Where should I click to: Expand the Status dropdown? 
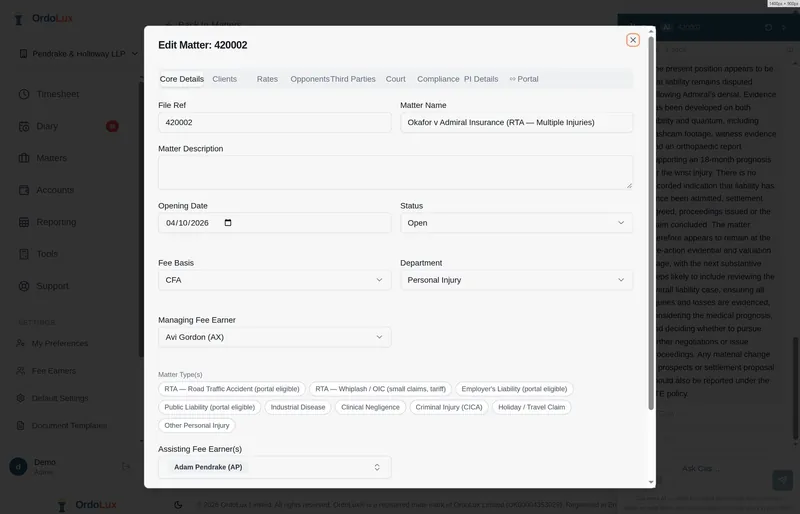[x=516, y=223]
